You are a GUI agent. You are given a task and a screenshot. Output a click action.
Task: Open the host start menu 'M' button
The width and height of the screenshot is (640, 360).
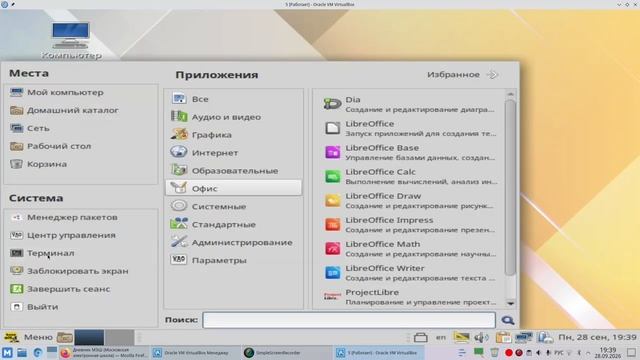click(x=7, y=353)
